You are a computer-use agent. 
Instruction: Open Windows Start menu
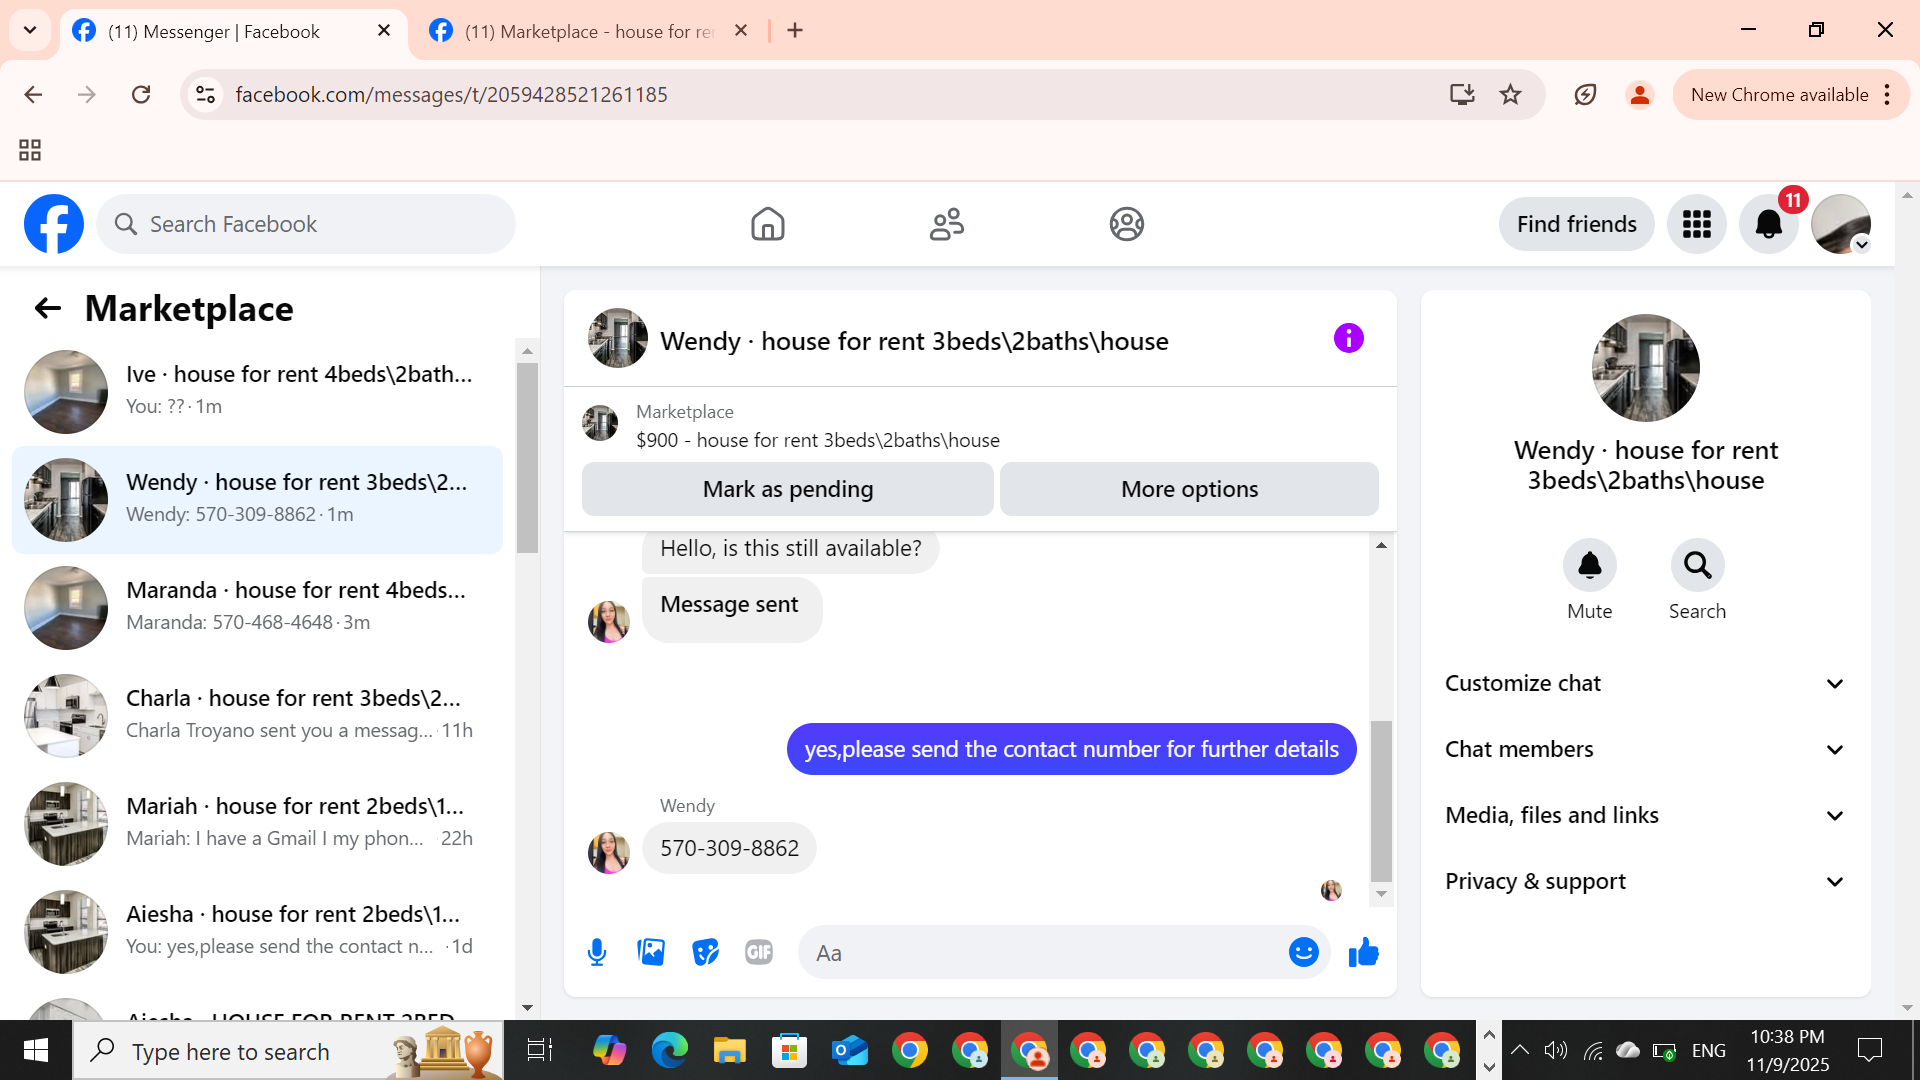[36, 1050]
